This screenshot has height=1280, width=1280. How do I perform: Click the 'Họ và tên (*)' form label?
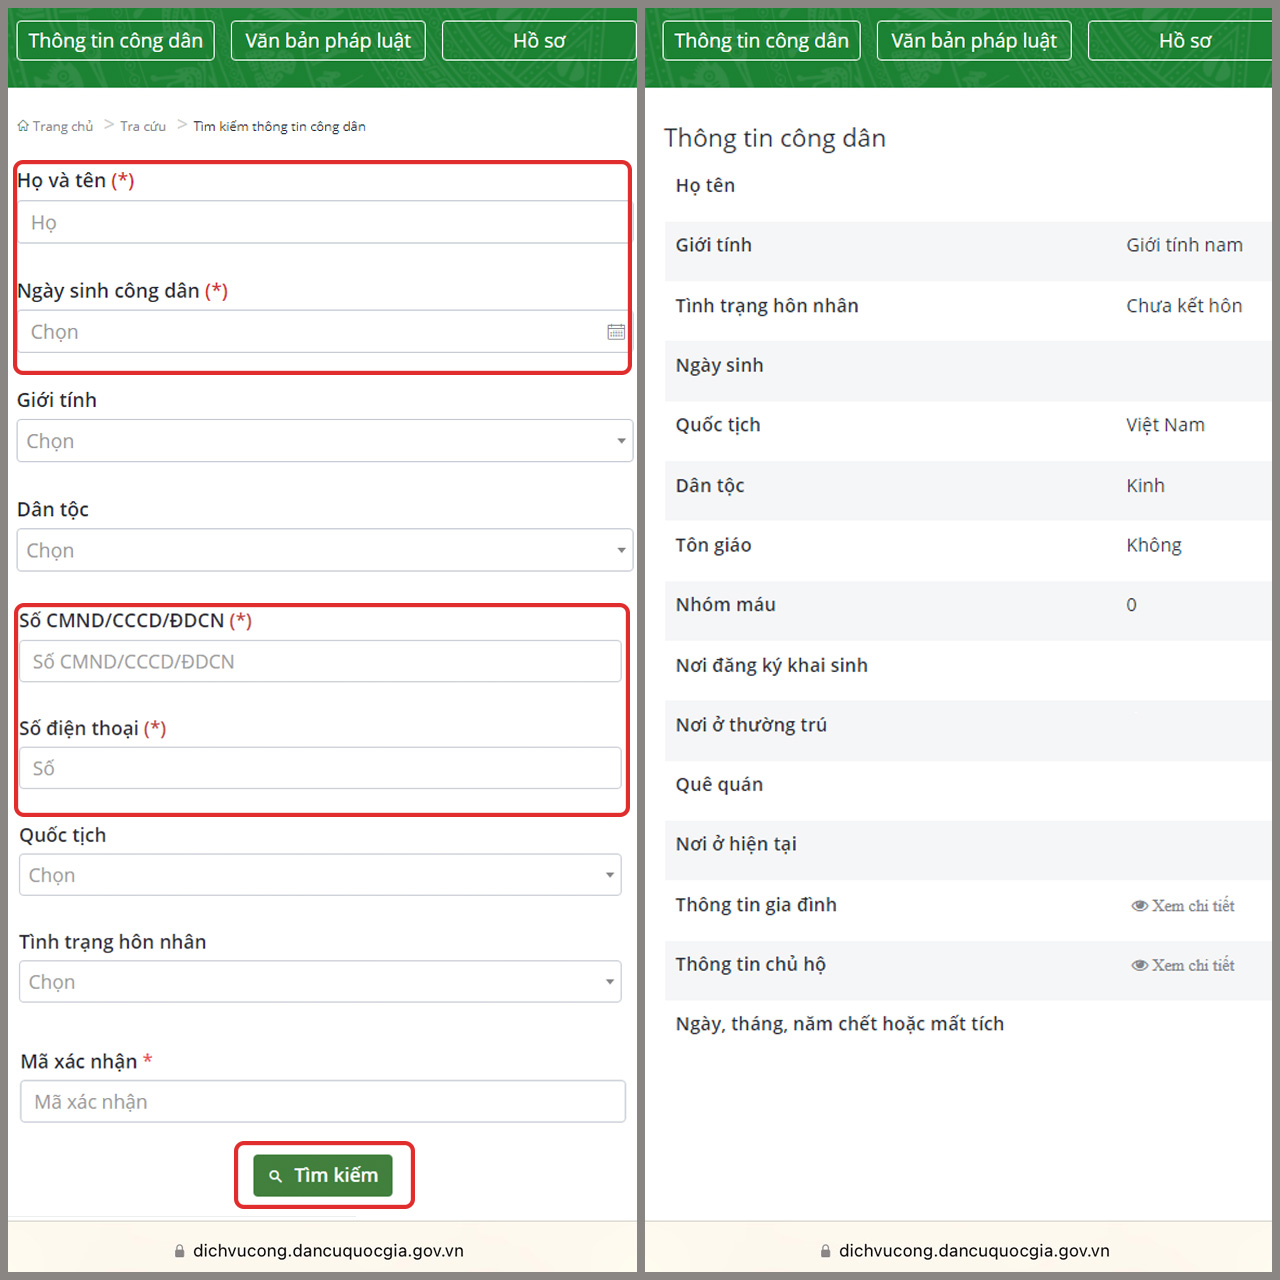(x=76, y=181)
